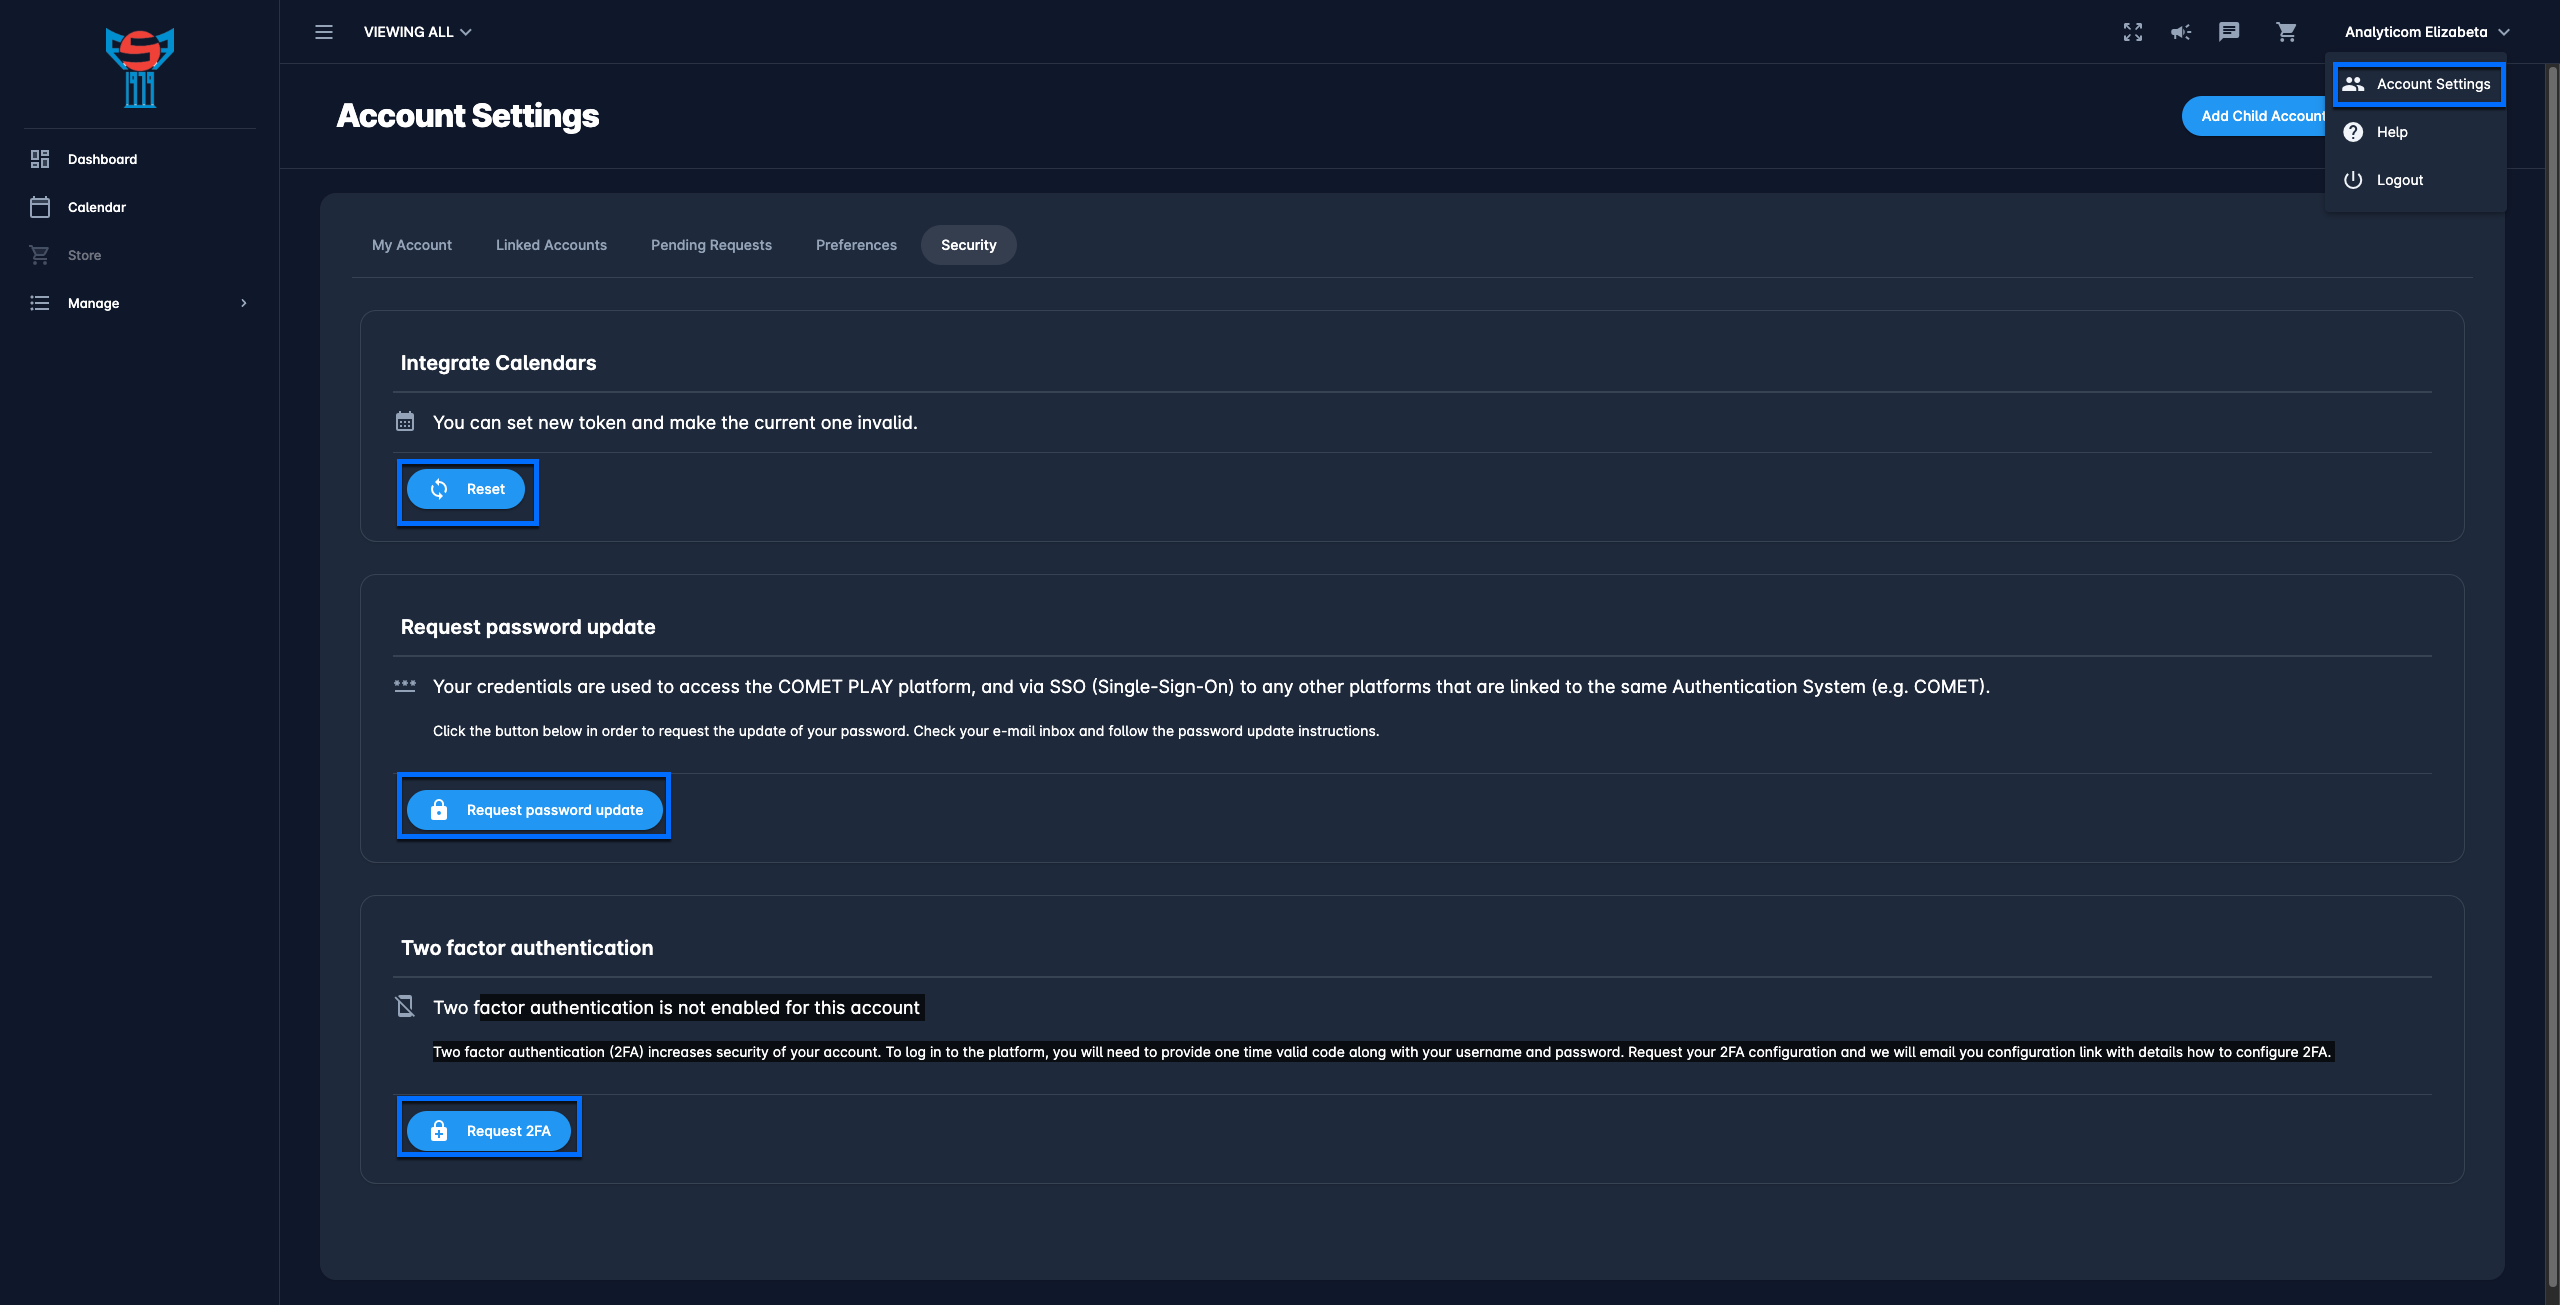
Task: Click Logout in the user menu
Action: coord(2399,180)
